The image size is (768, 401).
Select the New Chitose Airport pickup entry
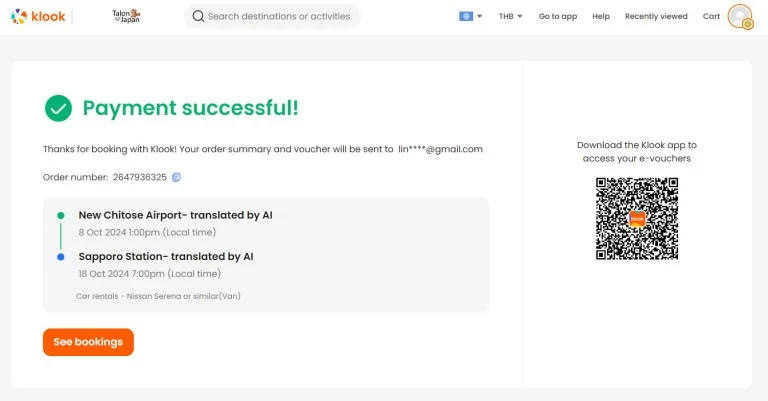click(175, 223)
